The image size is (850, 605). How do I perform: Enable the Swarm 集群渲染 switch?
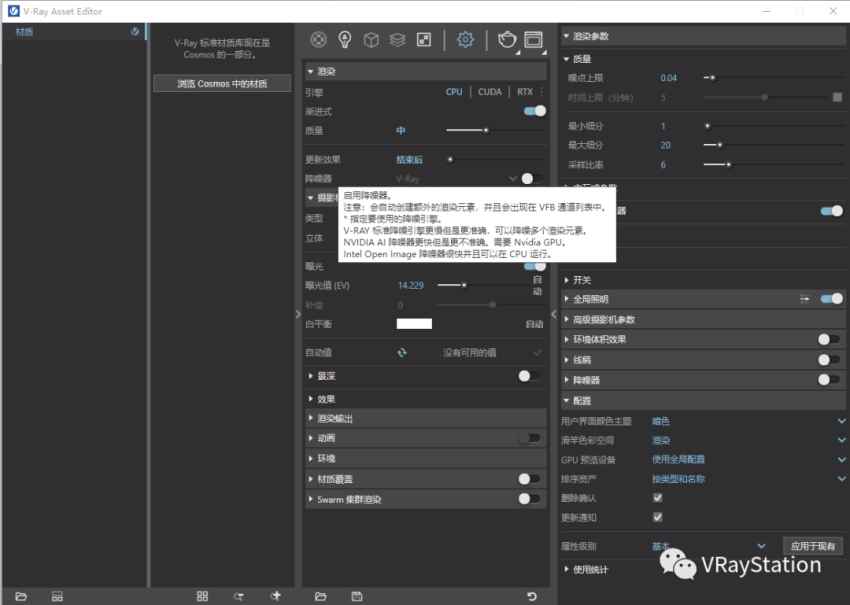tap(529, 499)
